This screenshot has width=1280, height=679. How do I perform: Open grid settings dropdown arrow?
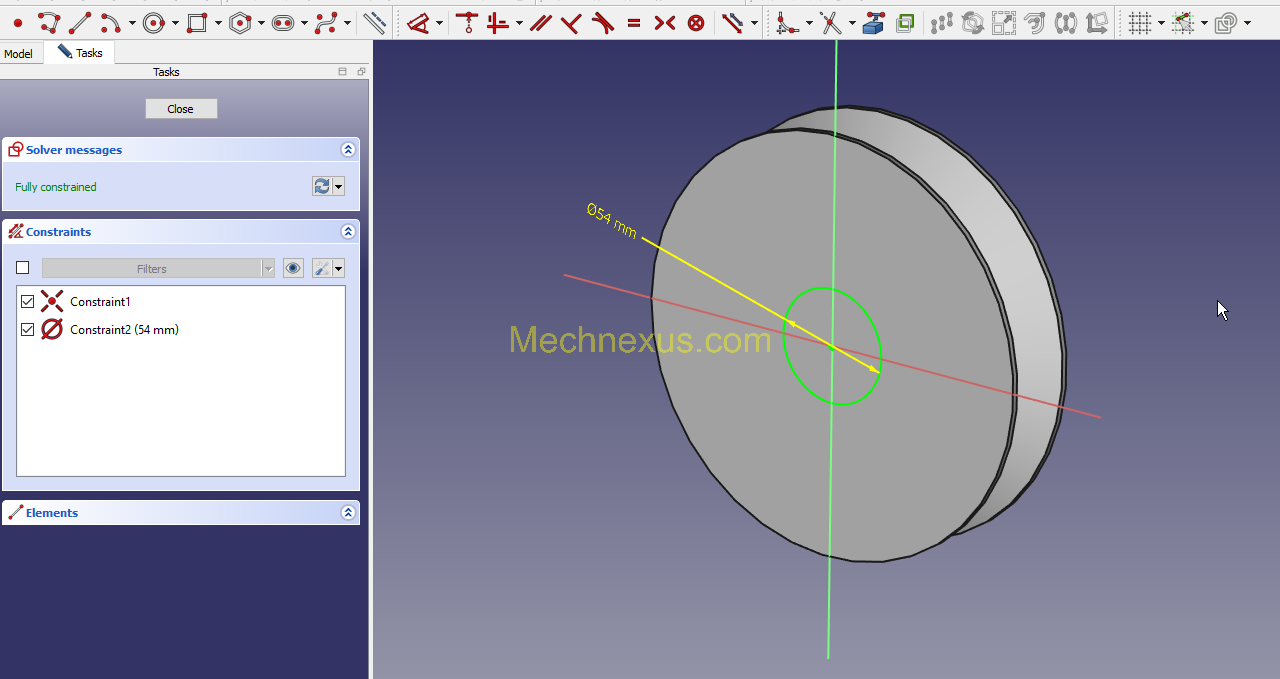click(x=1161, y=23)
